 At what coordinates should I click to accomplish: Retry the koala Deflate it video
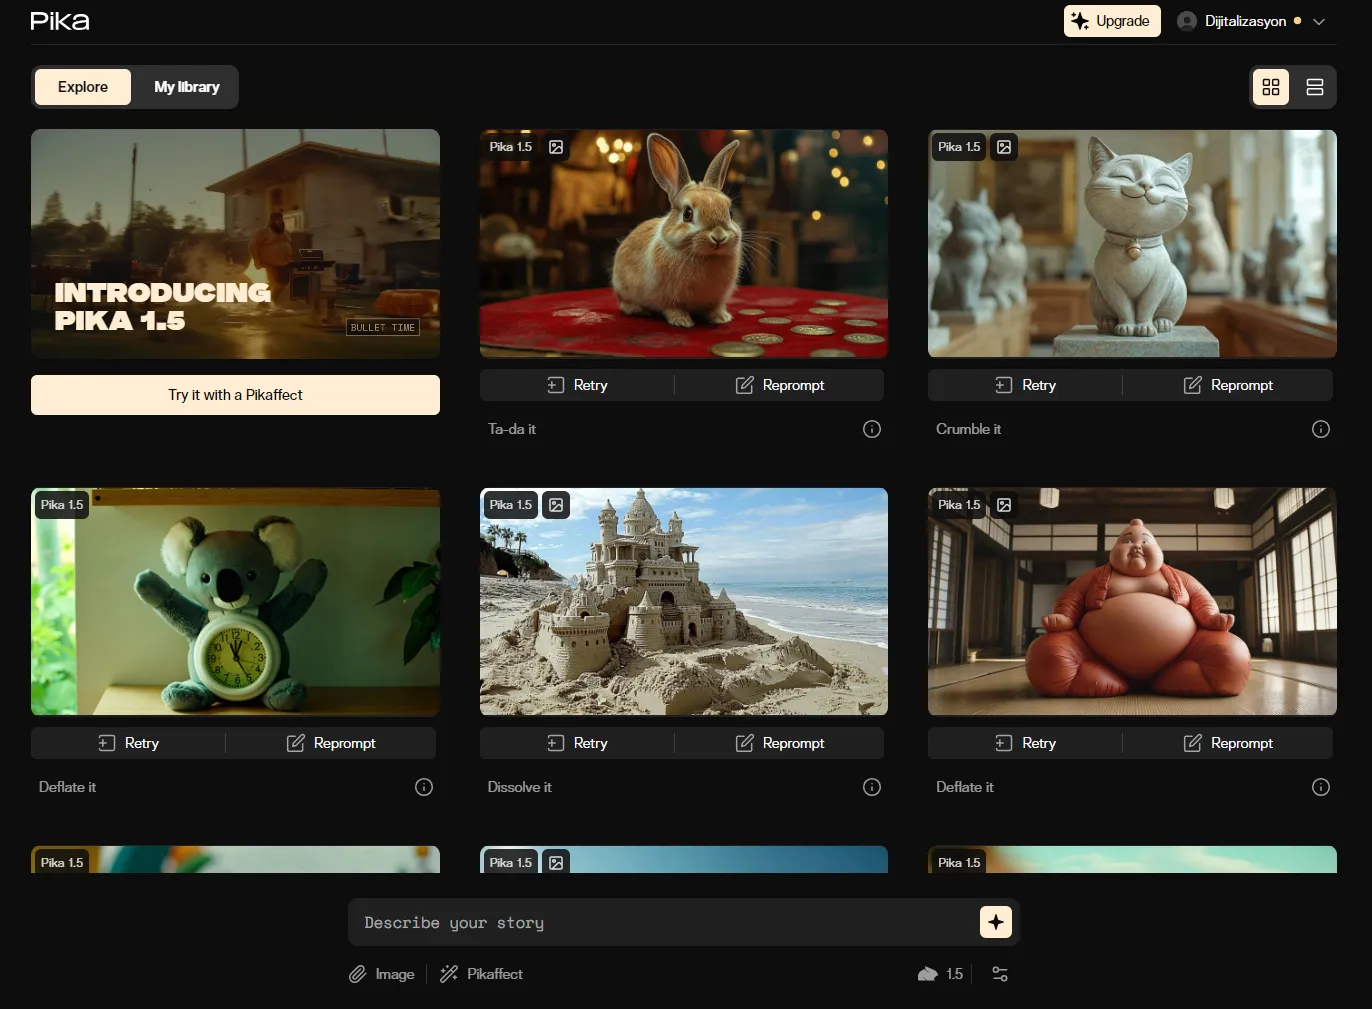pyautogui.click(x=129, y=743)
